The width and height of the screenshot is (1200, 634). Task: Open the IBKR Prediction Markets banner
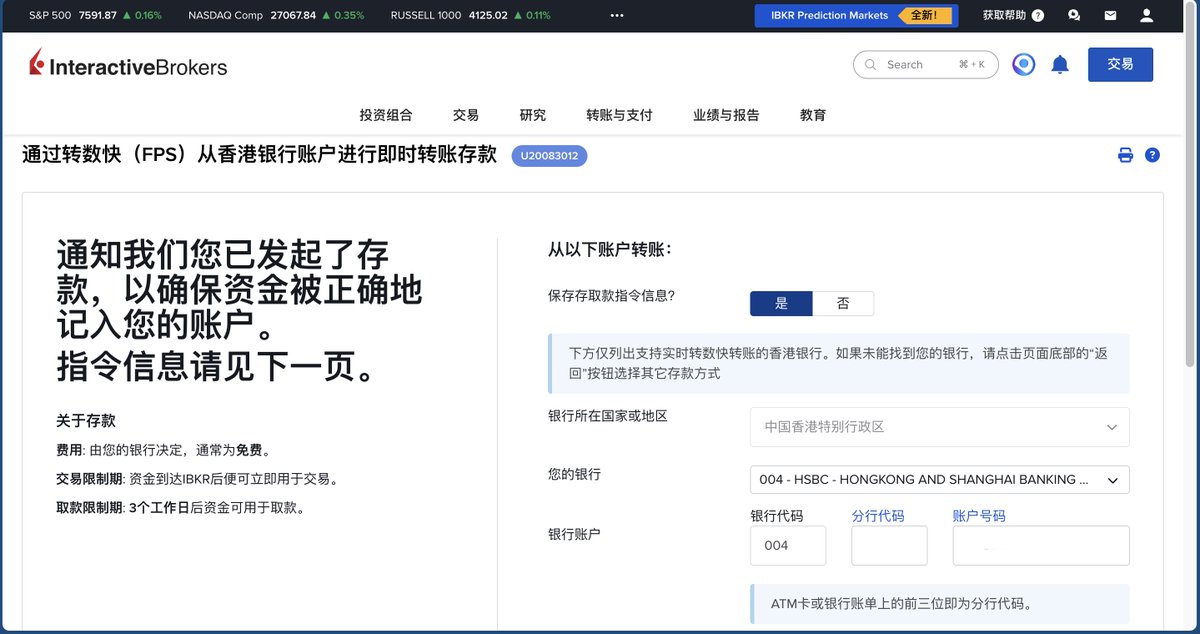click(856, 16)
